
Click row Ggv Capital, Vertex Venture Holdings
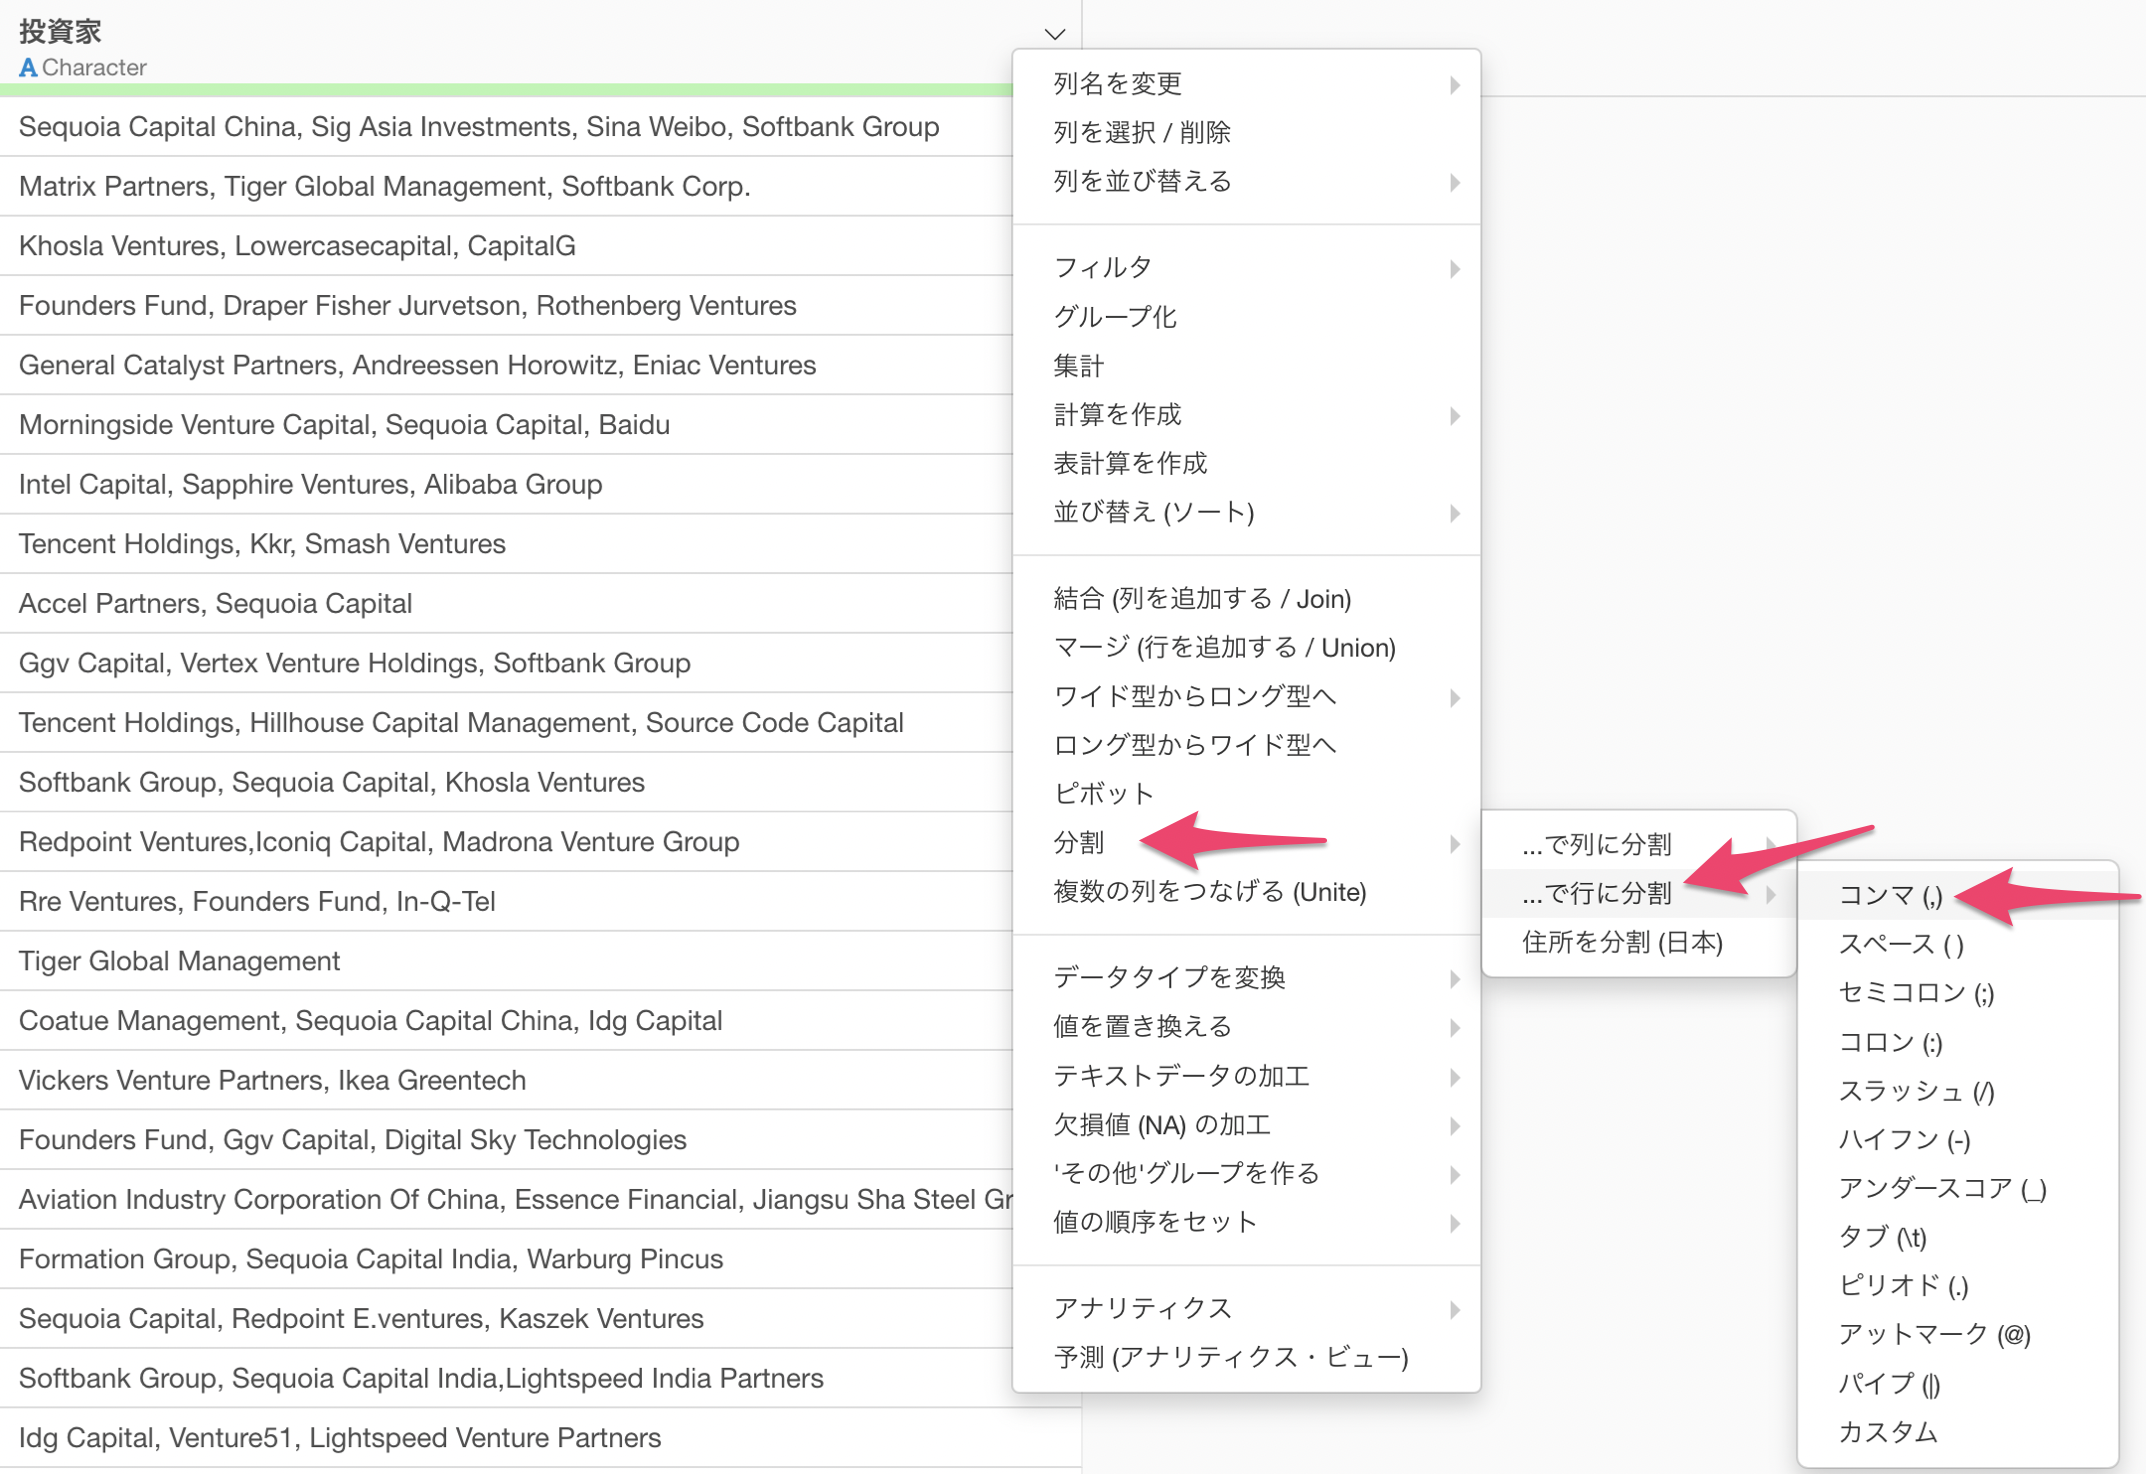point(506,663)
